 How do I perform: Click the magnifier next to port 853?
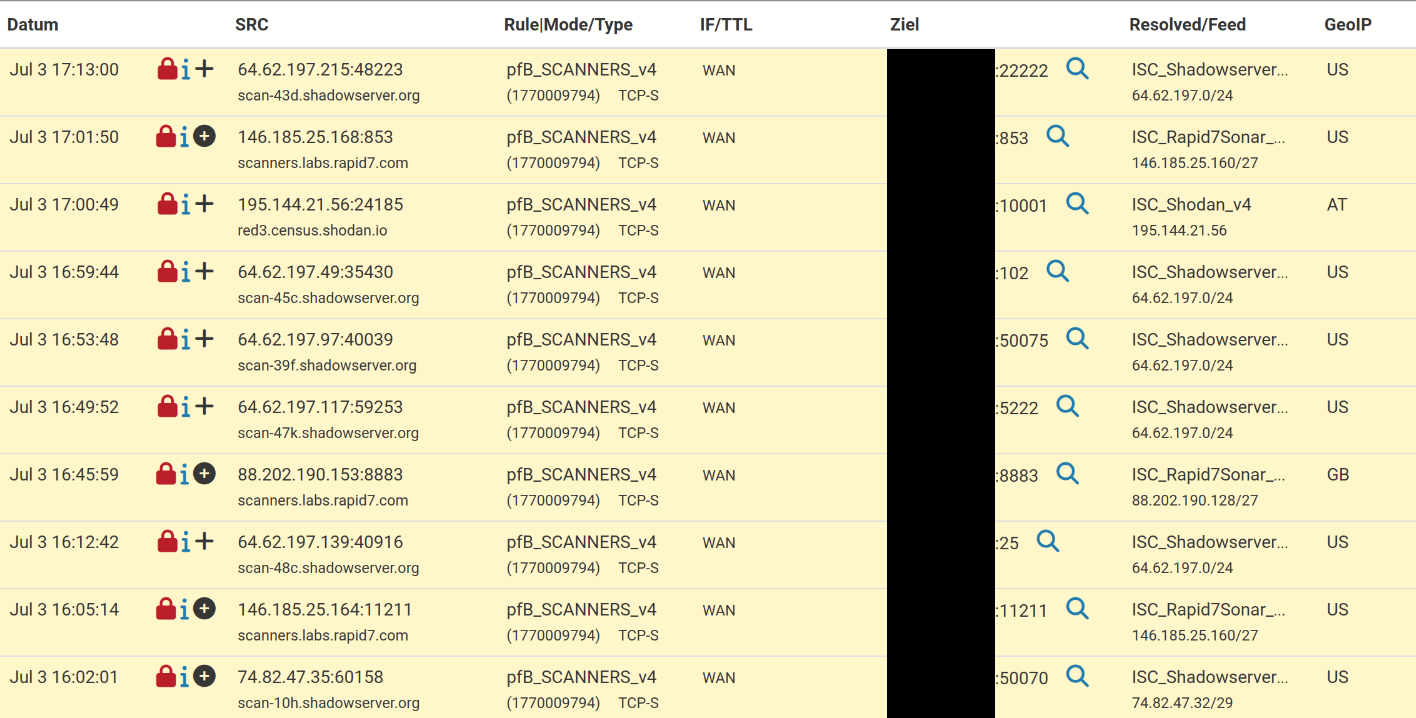pyautogui.click(x=1057, y=137)
